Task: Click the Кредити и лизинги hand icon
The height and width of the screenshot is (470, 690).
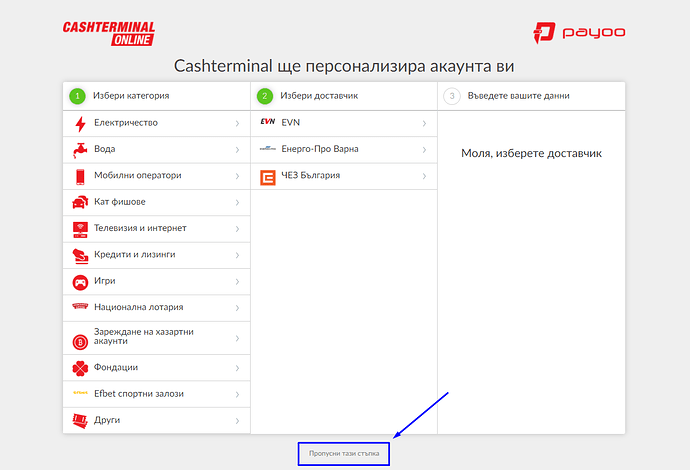Action: (x=80, y=256)
